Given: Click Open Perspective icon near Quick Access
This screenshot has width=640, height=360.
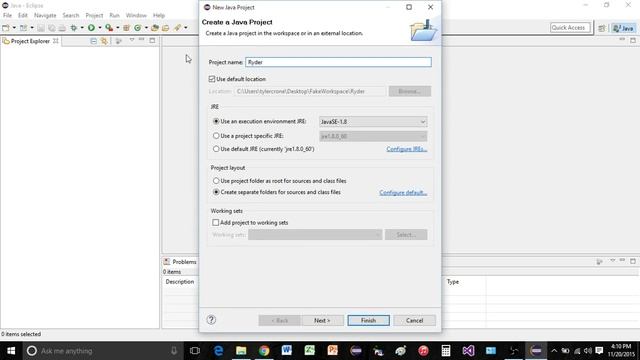Looking at the screenshot, I should click(x=602, y=28).
